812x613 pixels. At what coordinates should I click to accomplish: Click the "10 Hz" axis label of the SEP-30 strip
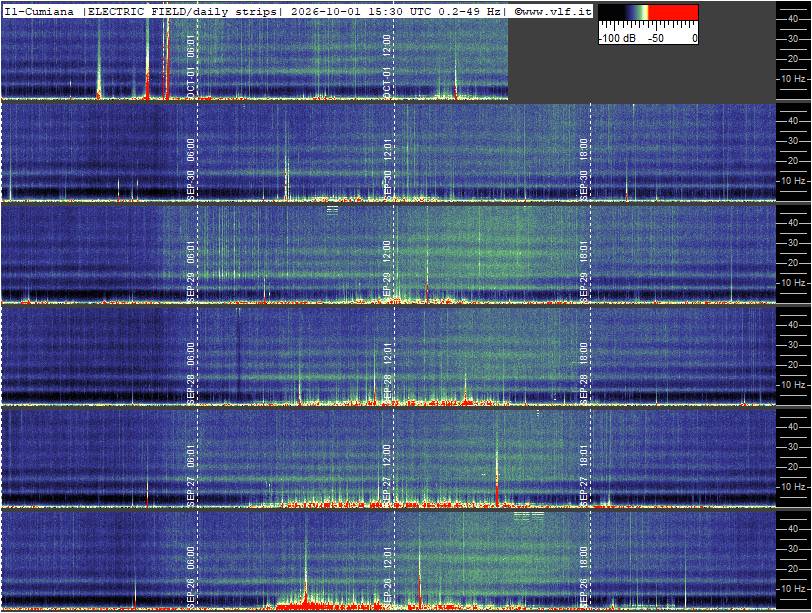click(x=793, y=181)
